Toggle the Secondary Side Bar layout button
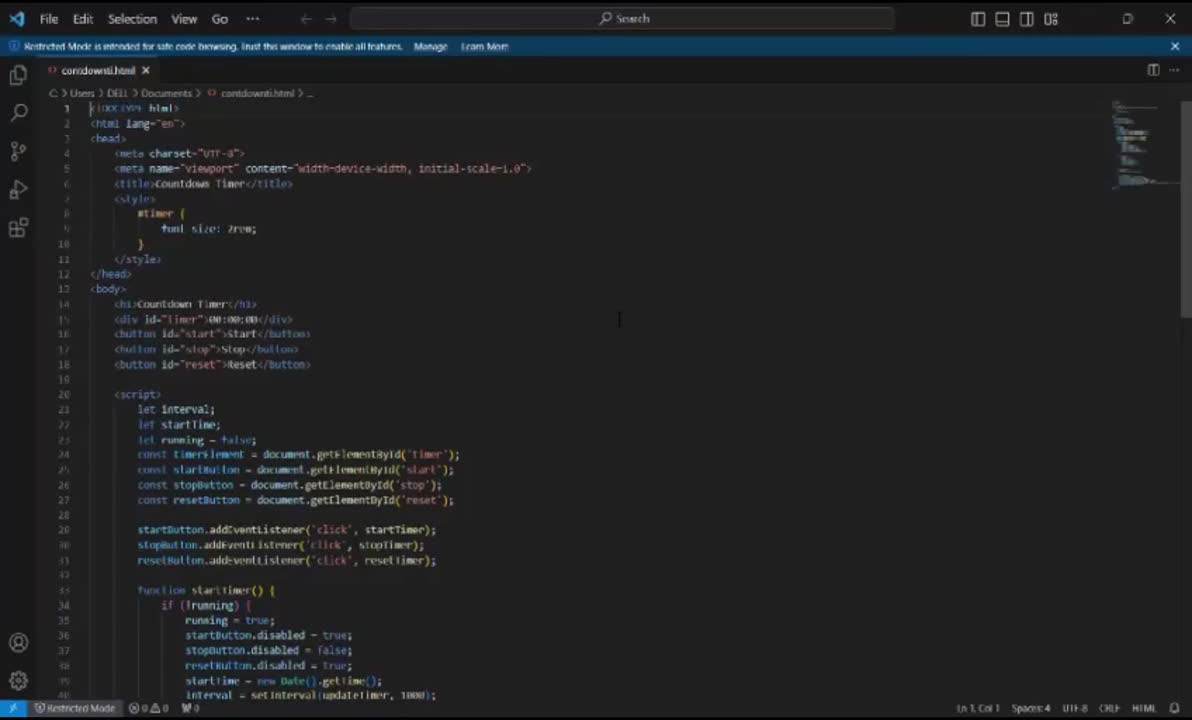Viewport: 1192px width, 720px height. [x=1027, y=19]
